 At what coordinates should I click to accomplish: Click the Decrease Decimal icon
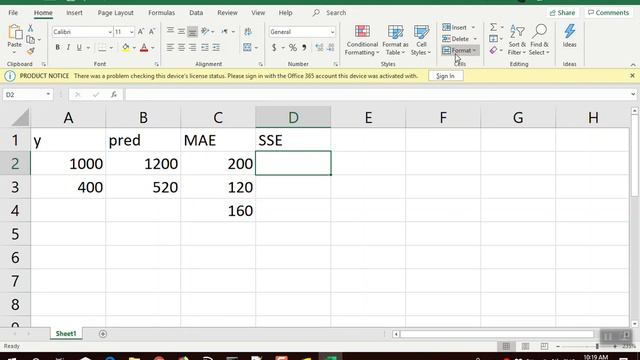[x=331, y=48]
